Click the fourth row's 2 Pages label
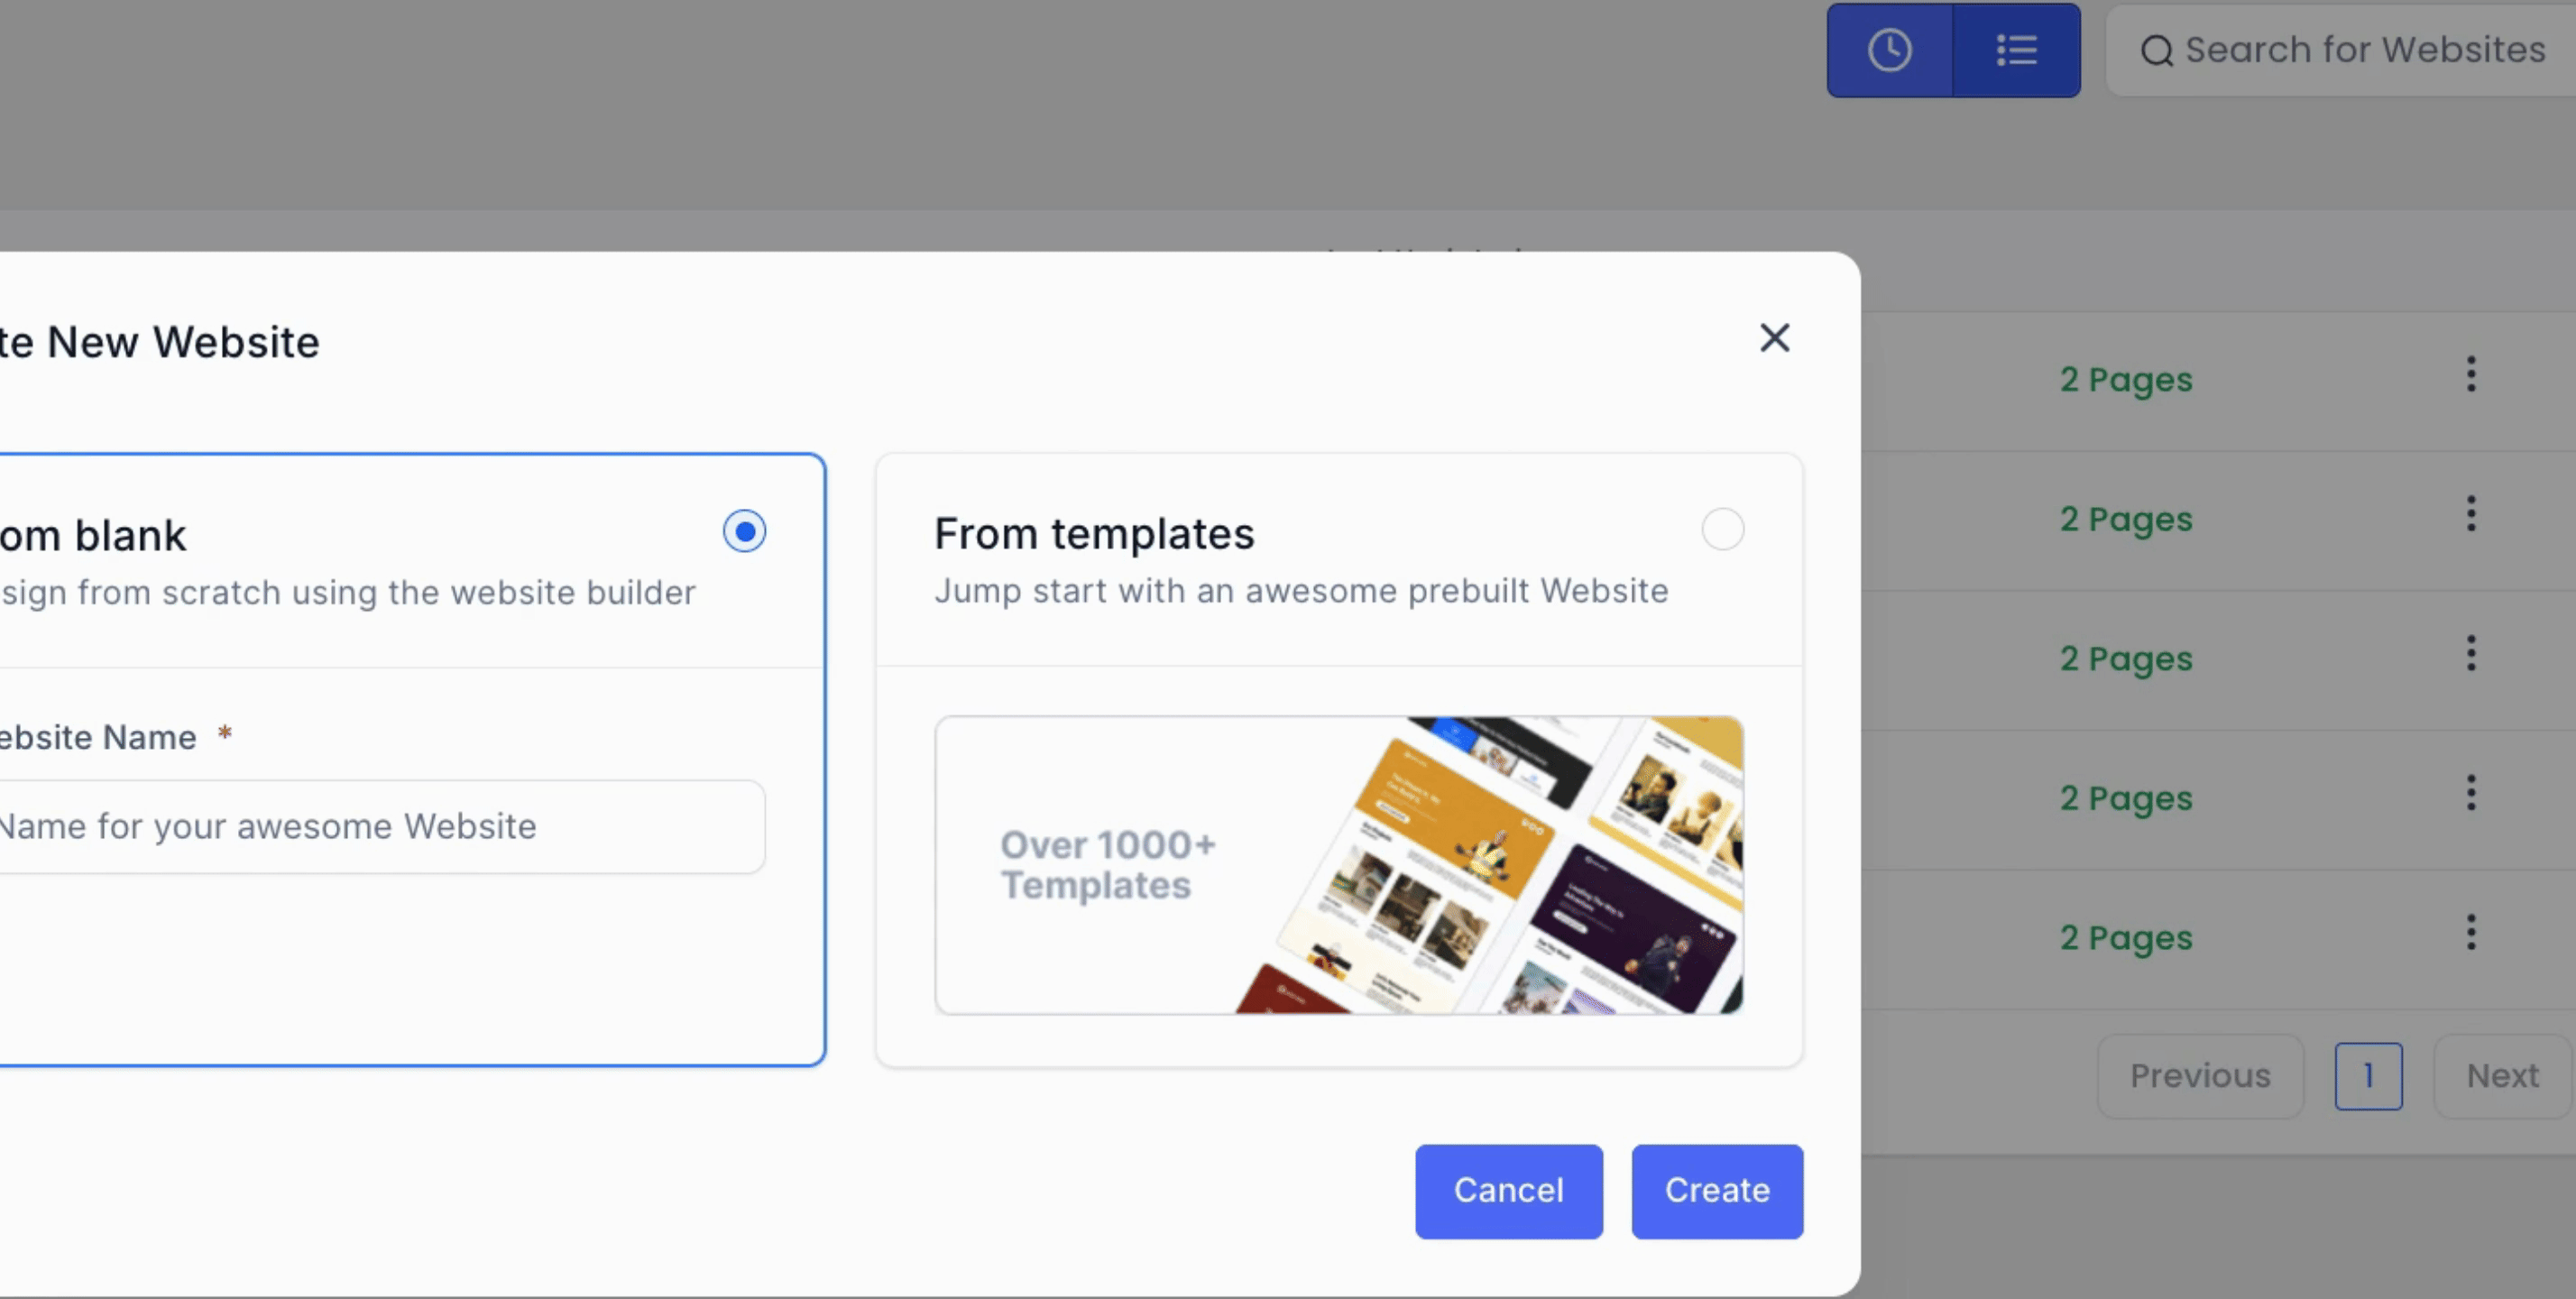This screenshot has height=1299, width=2576. coord(2126,799)
